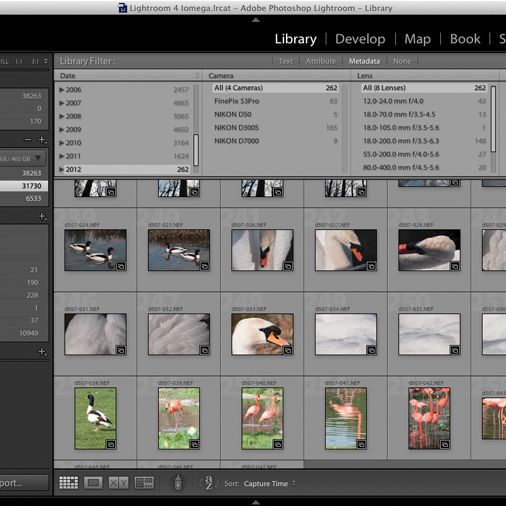Open the Sort Capture Time dropdown

[269, 483]
